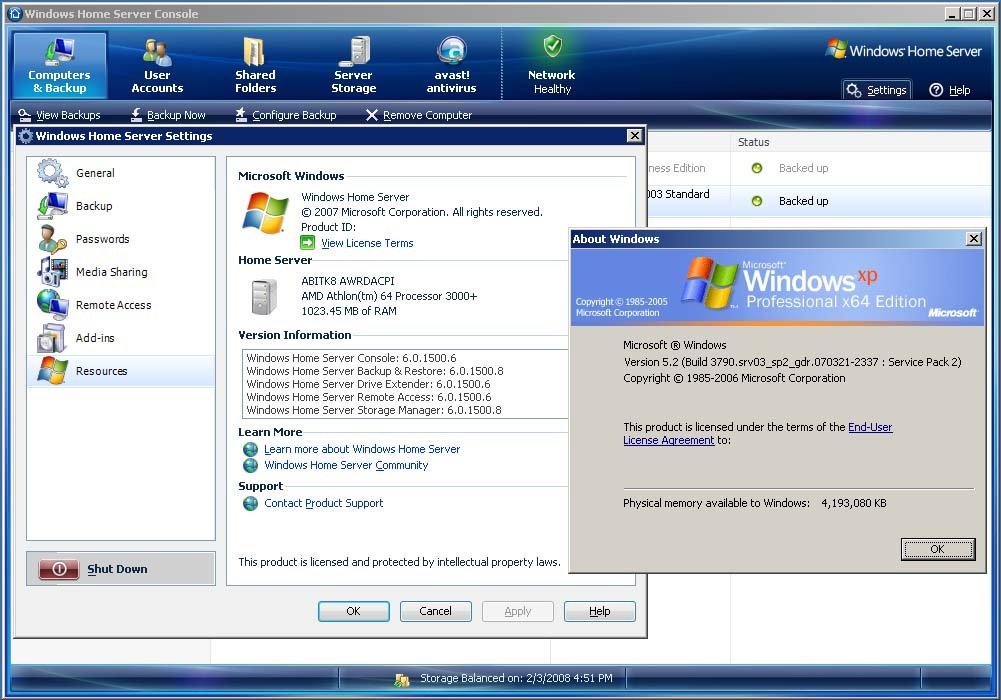
Task: Open Help in the console header
Action: pos(950,90)
